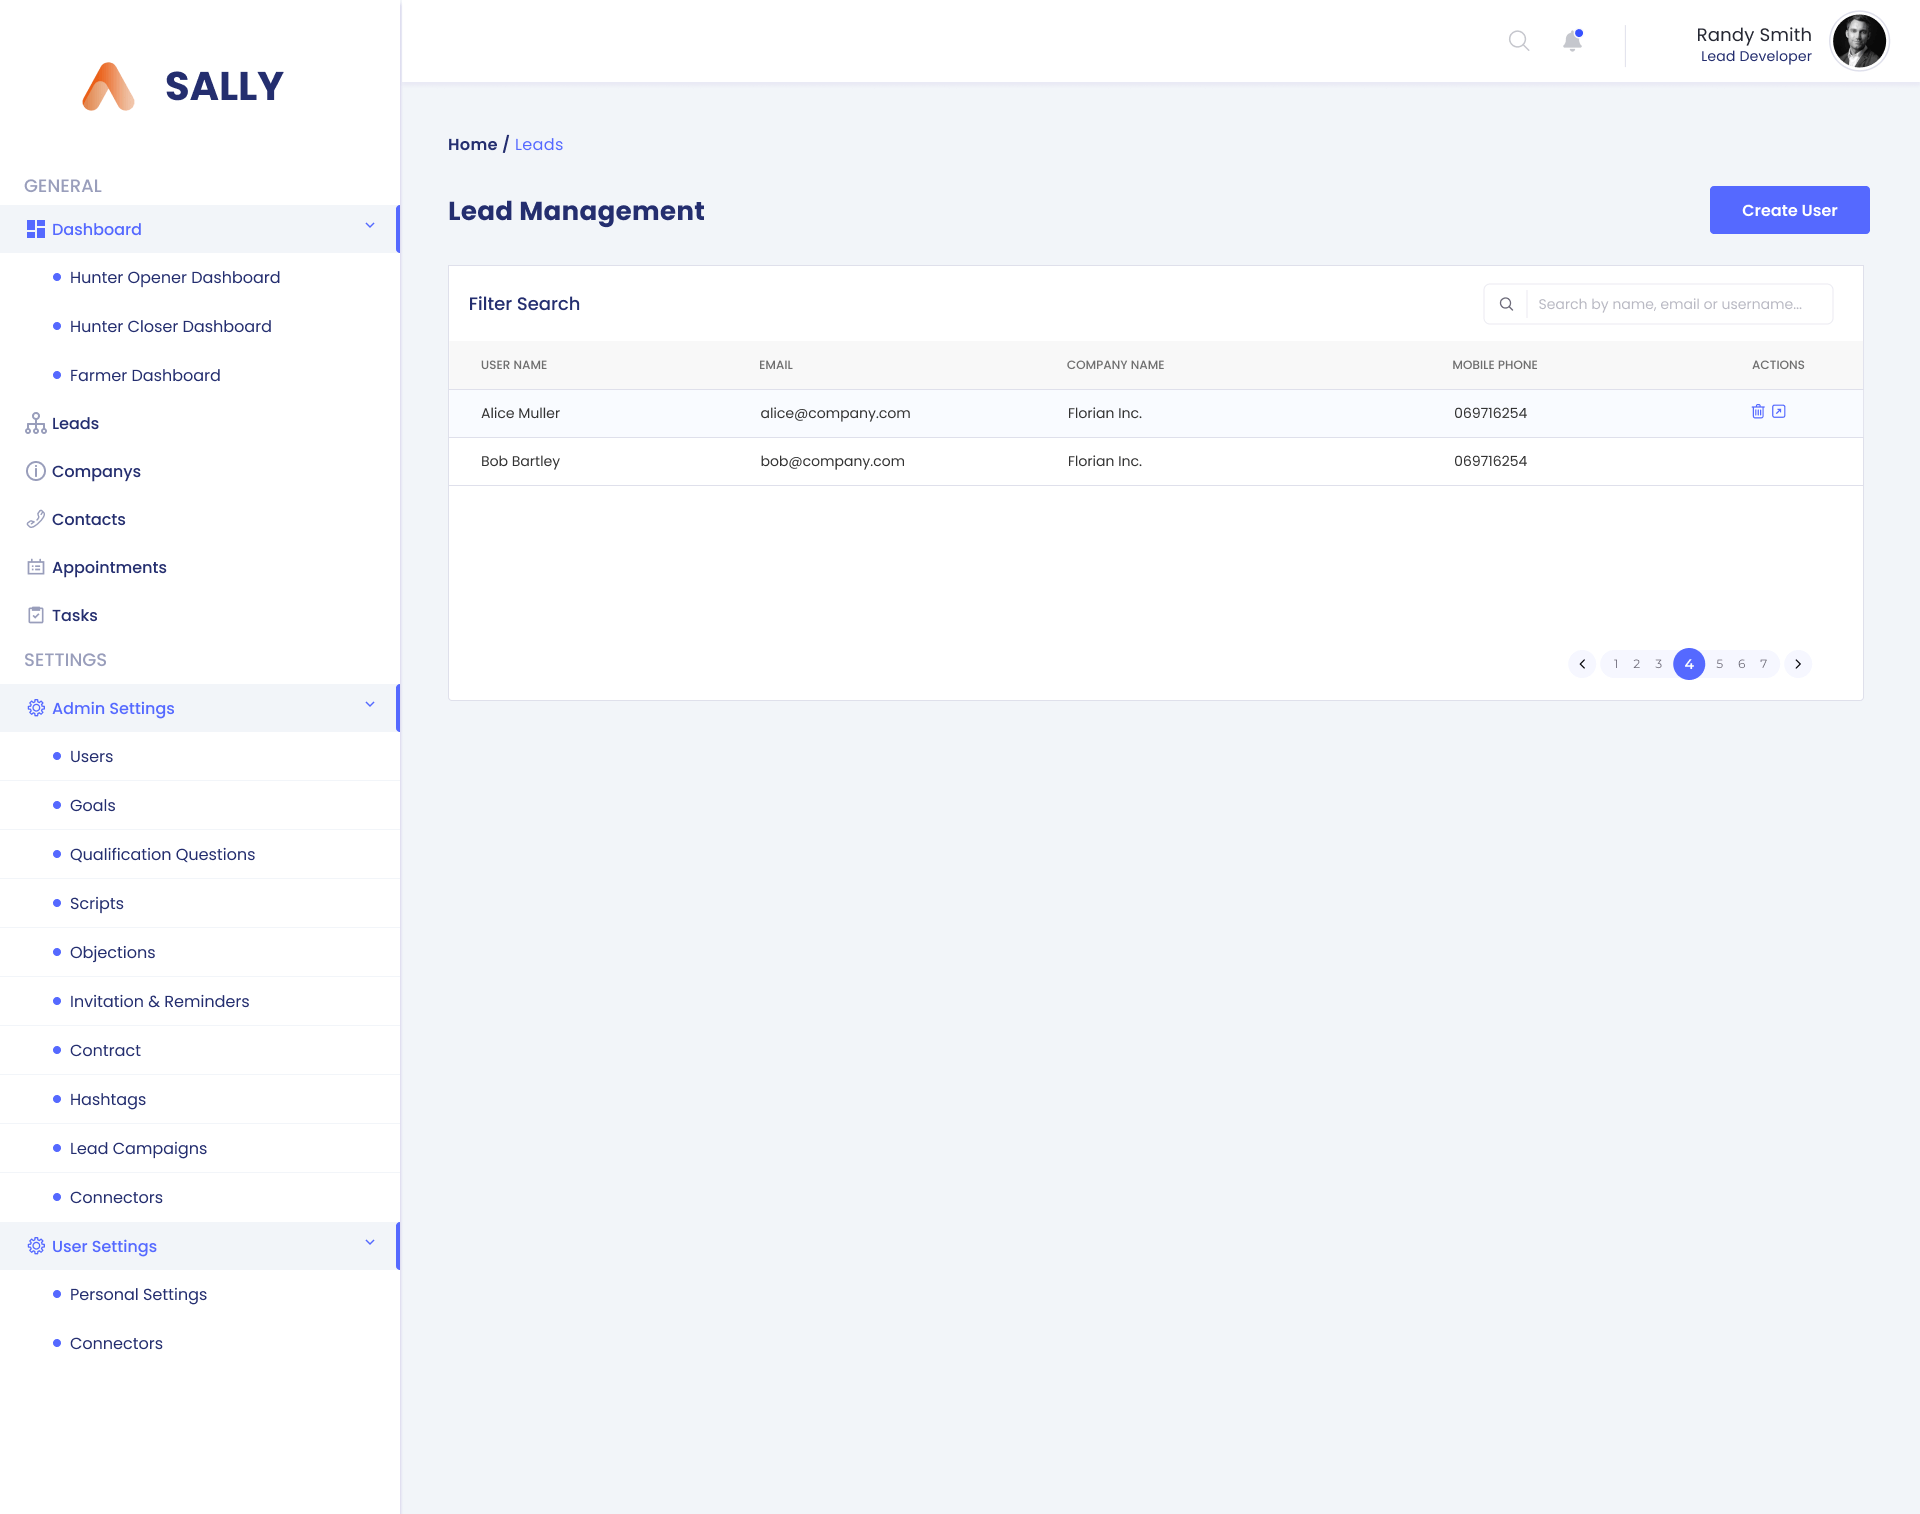Open Objections settings
This screenshot has width=1920, height=1514.
point(113,952)
